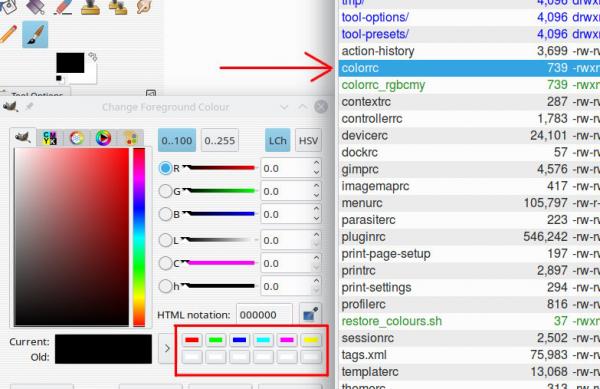The height and width of the screenshot is (389, 600).
Task: Open the Palette selector tab
Action: tap(130, 138)
